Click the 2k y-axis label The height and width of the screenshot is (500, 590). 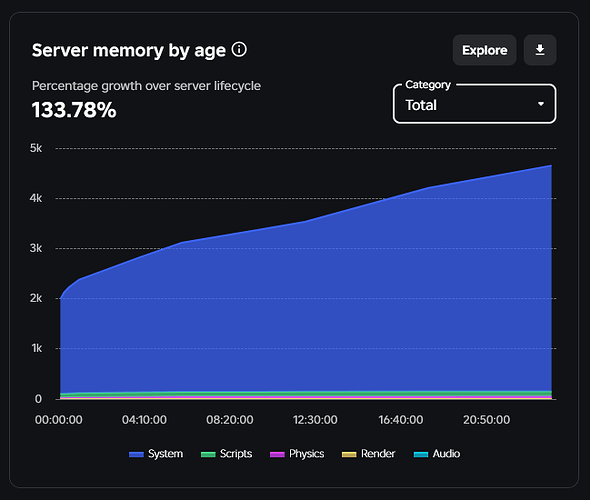click(36, 298)
